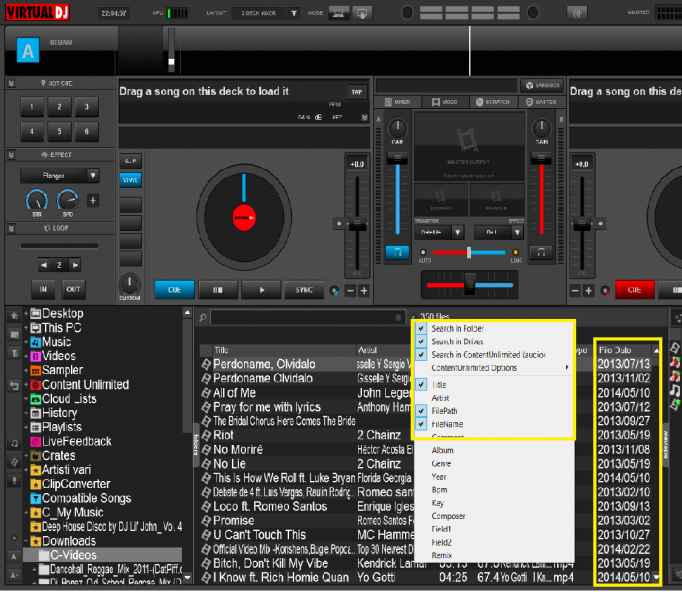Viewport: 682px width, 600px height.
Task: Collapse the EFFECT panel
Action: click(x=11, y=155)
